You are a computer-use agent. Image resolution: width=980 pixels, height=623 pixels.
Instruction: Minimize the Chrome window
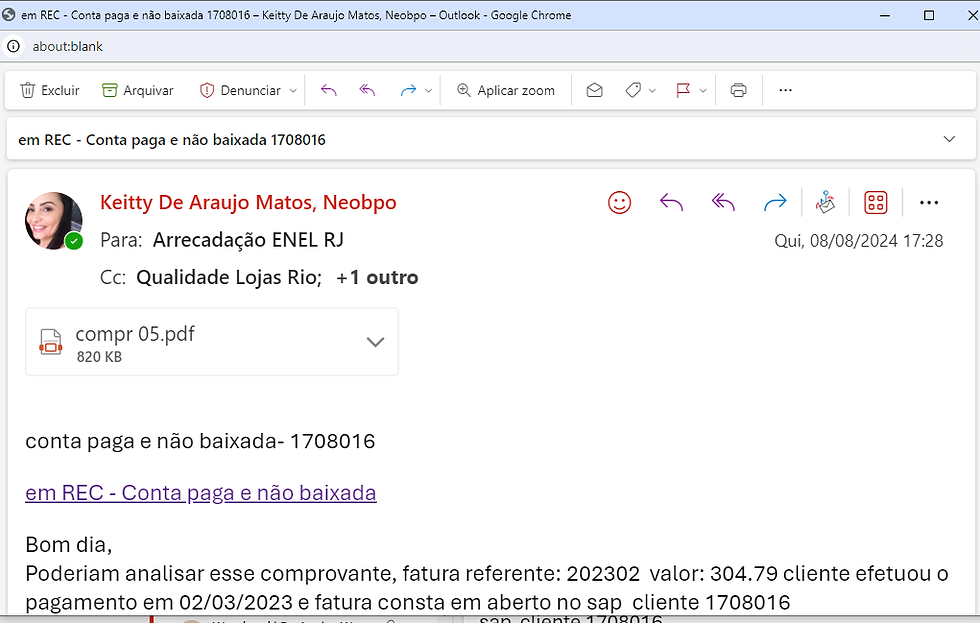click(885, 15)
